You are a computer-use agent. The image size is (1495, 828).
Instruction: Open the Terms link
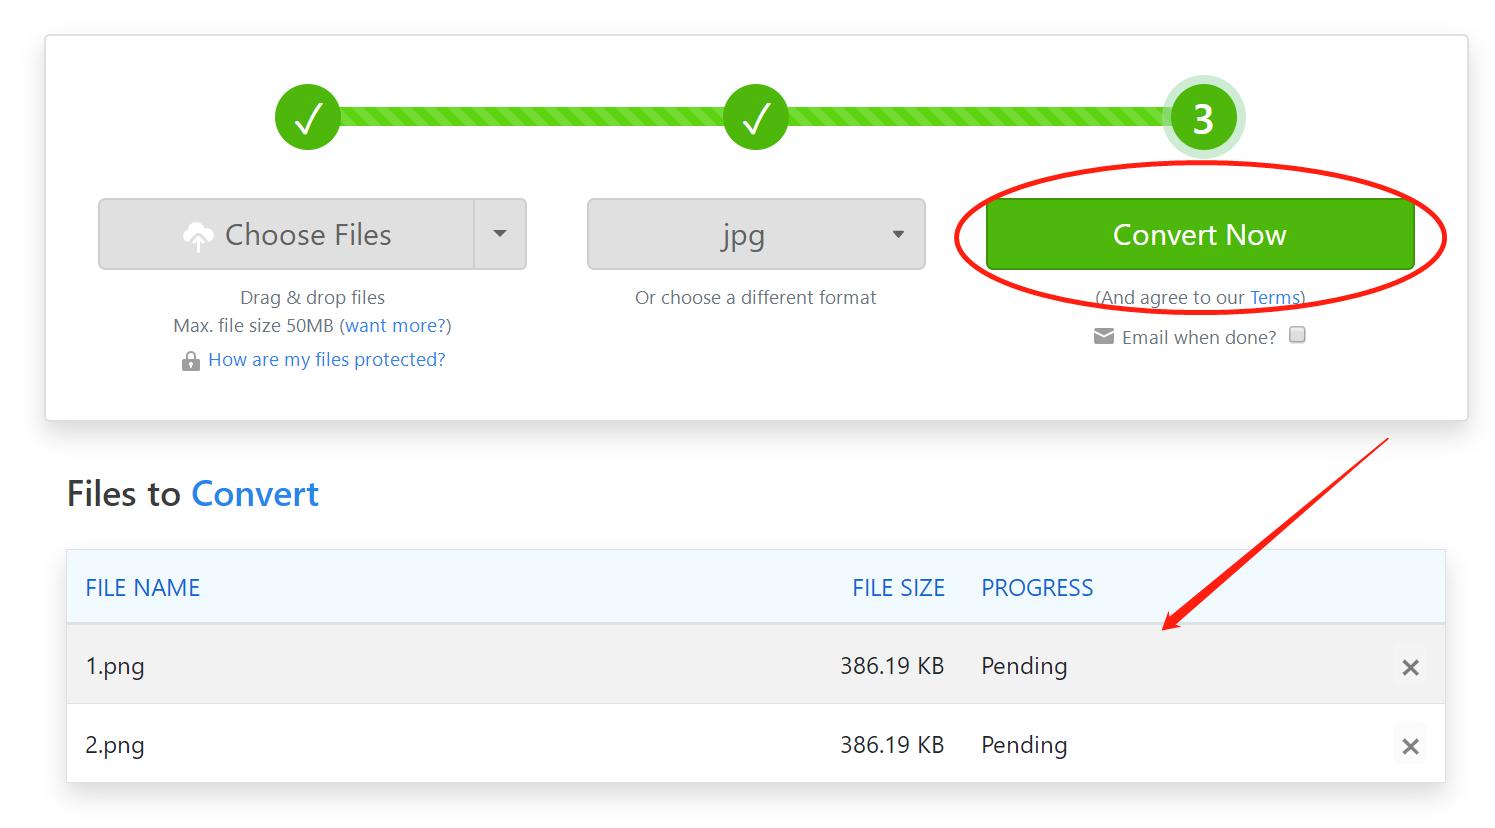coord(1274,297)
